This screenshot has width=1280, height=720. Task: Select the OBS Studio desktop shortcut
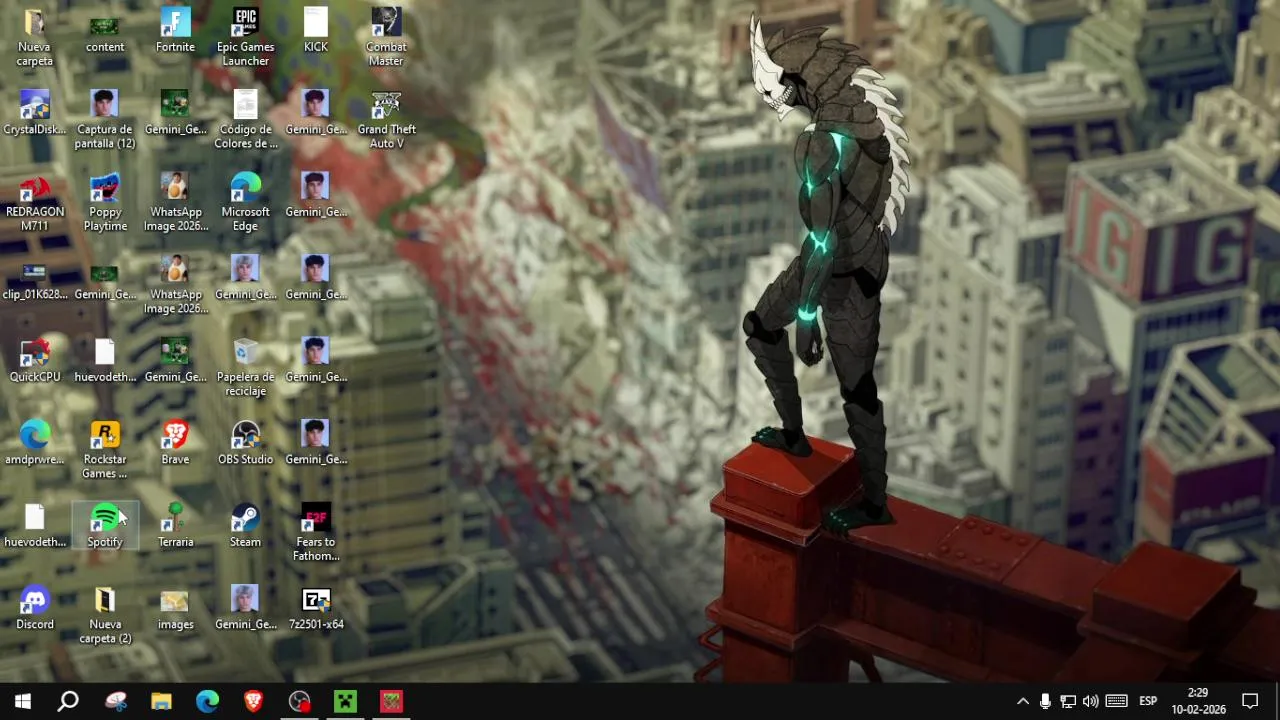pyautogui.click(x=245, y=442)
